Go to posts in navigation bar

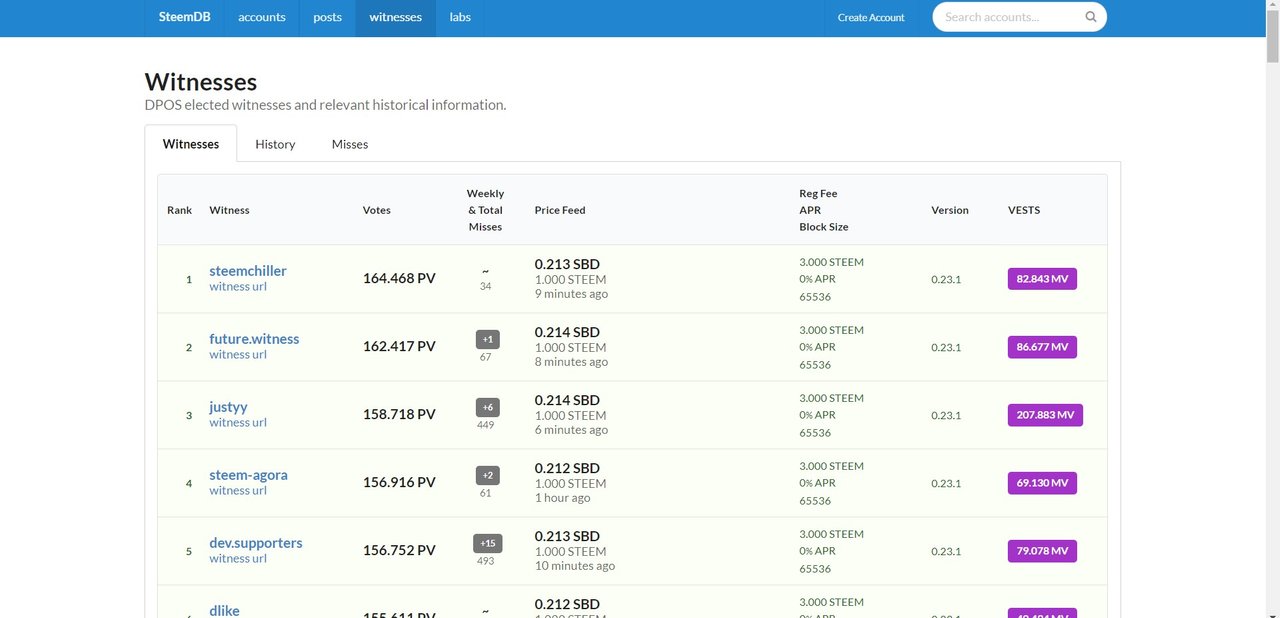[x=327, y=17]
